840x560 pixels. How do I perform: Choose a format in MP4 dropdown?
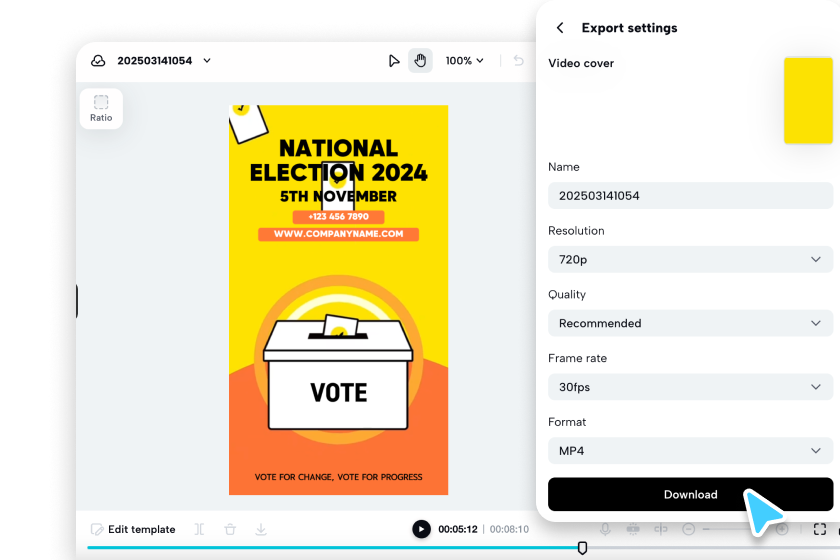pyautogui.click(x=690, y=451)
